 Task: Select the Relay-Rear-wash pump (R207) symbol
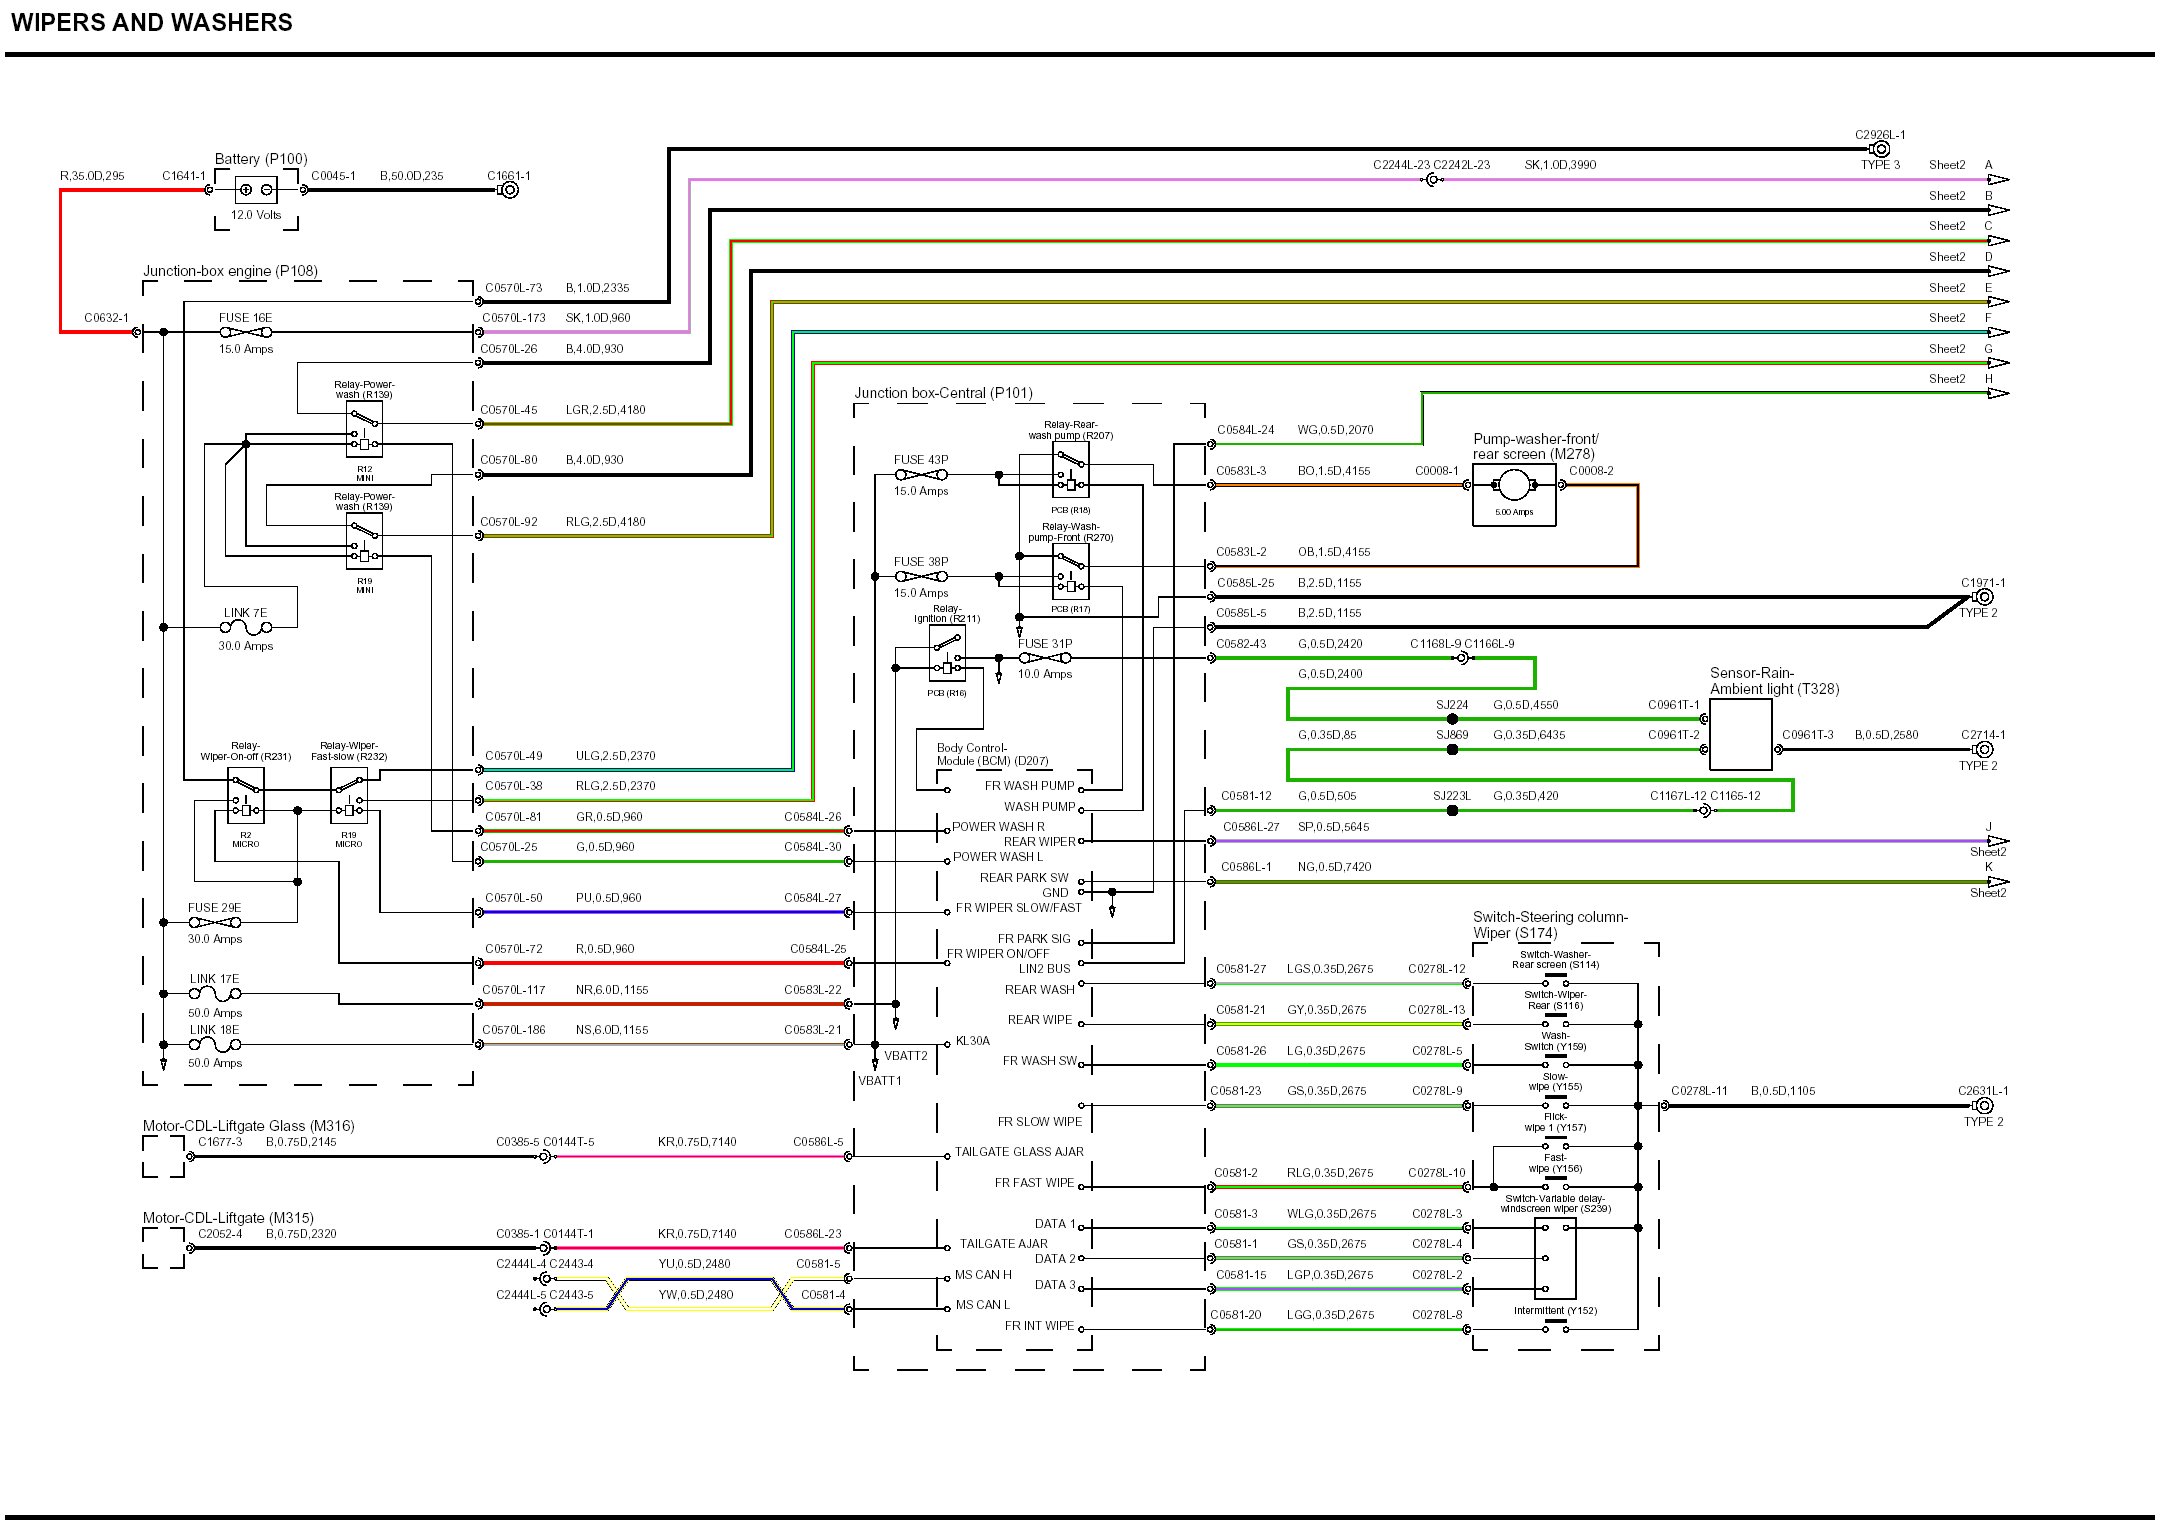tap(1070, 470)
